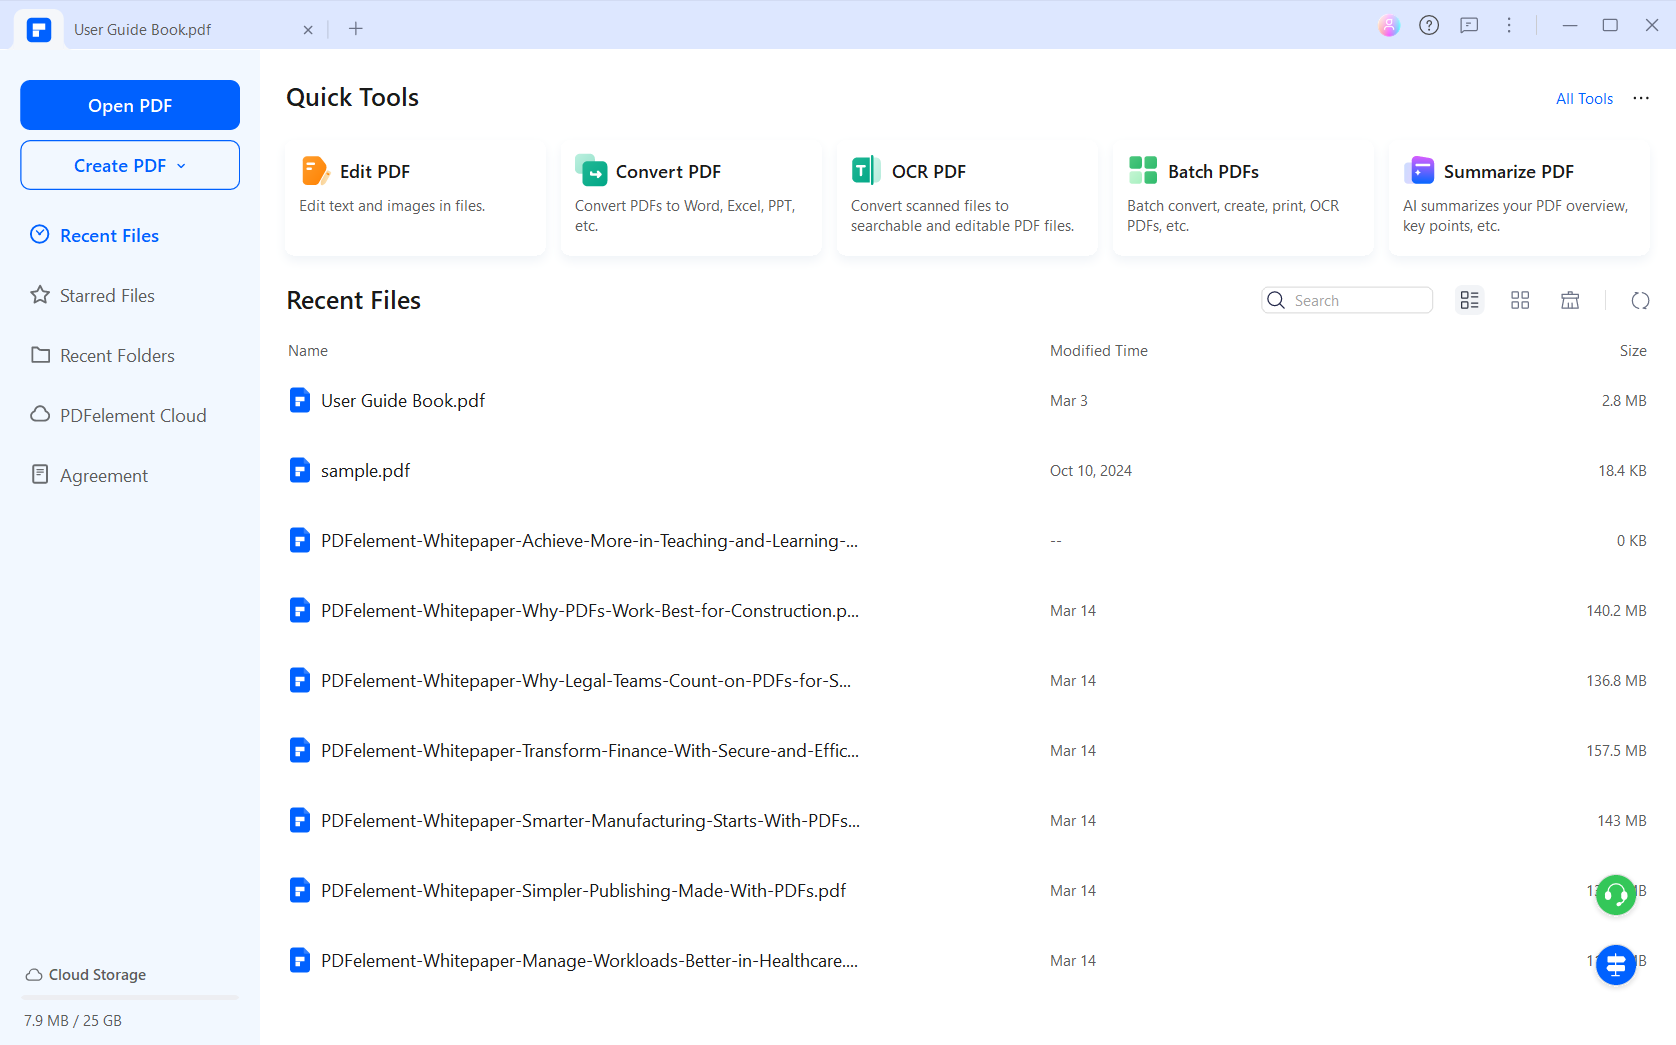Switch to grid view icon

1520,300
